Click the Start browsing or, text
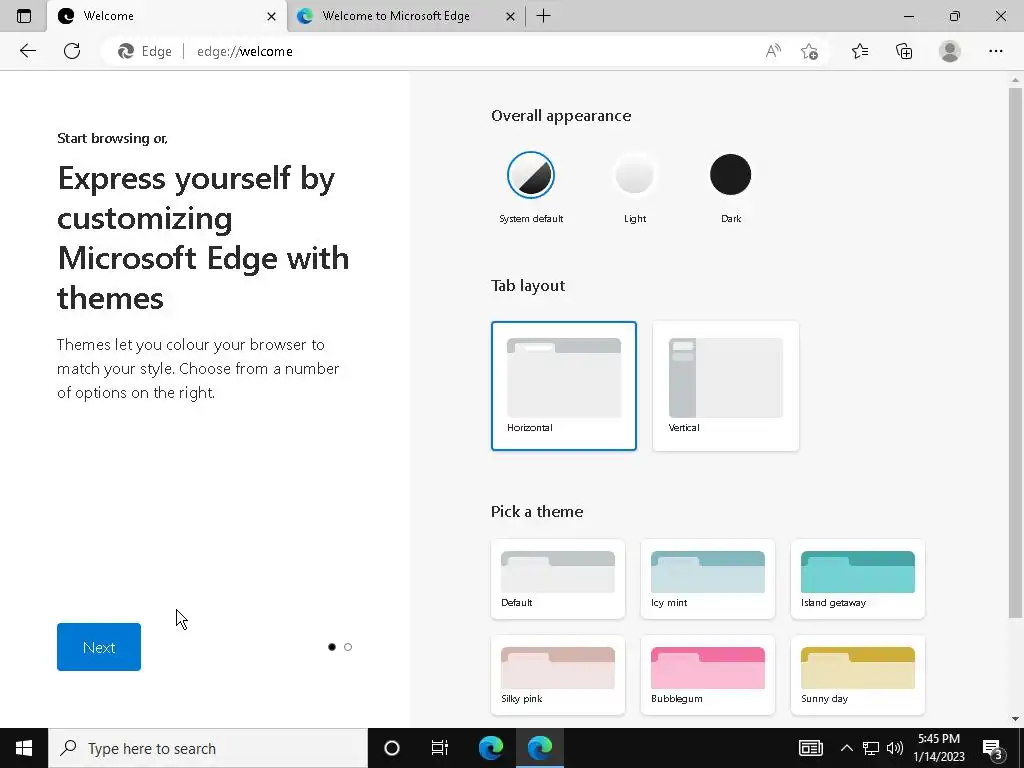 click(x=112, y=138)
